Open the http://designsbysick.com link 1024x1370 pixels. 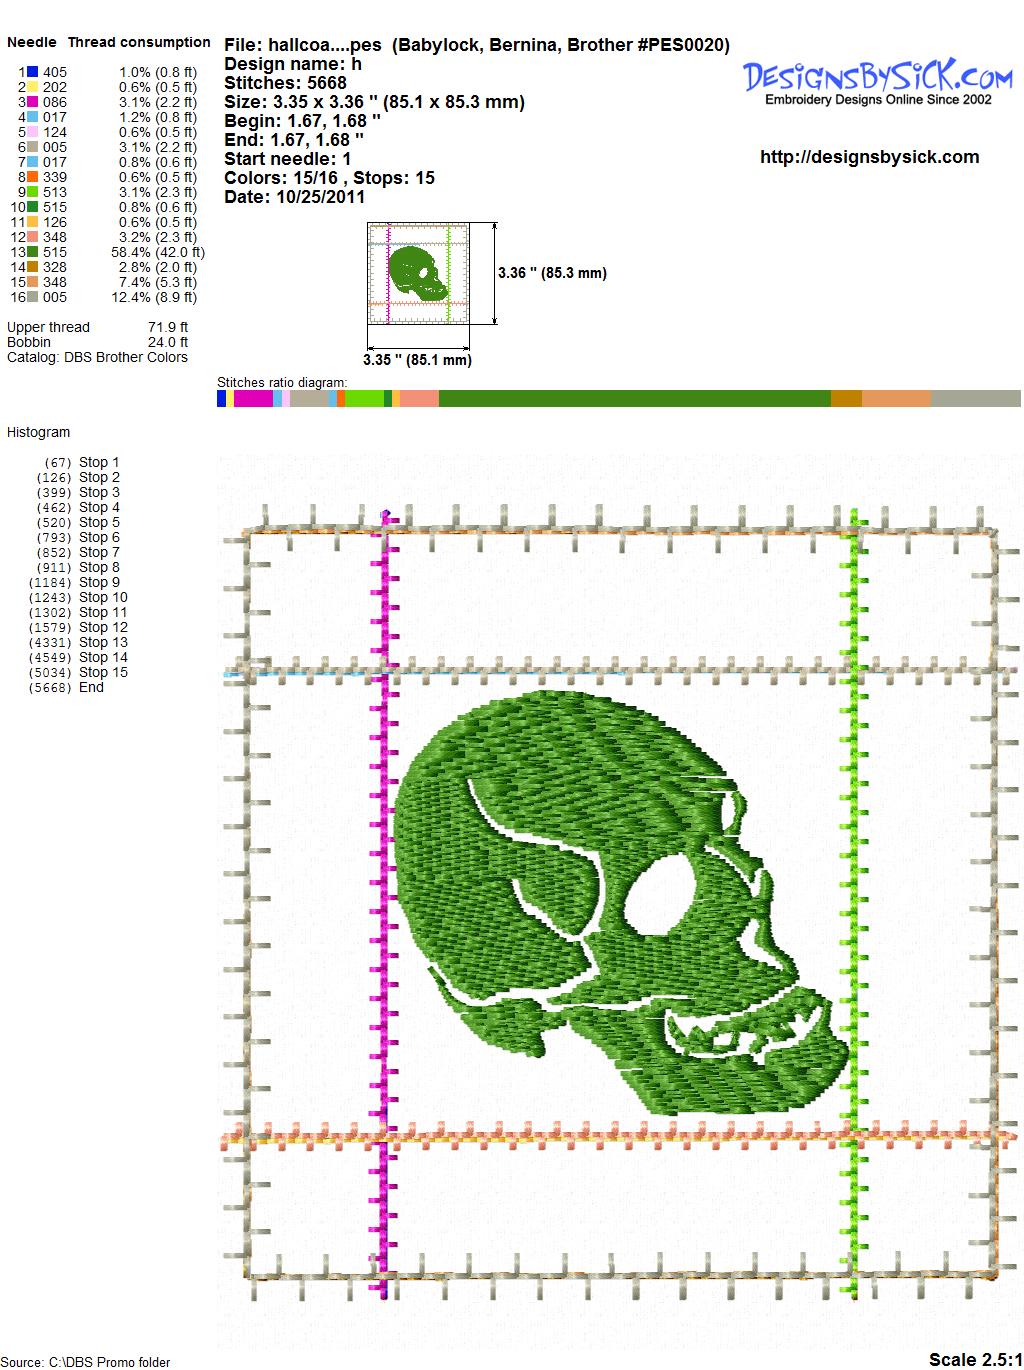869,157
